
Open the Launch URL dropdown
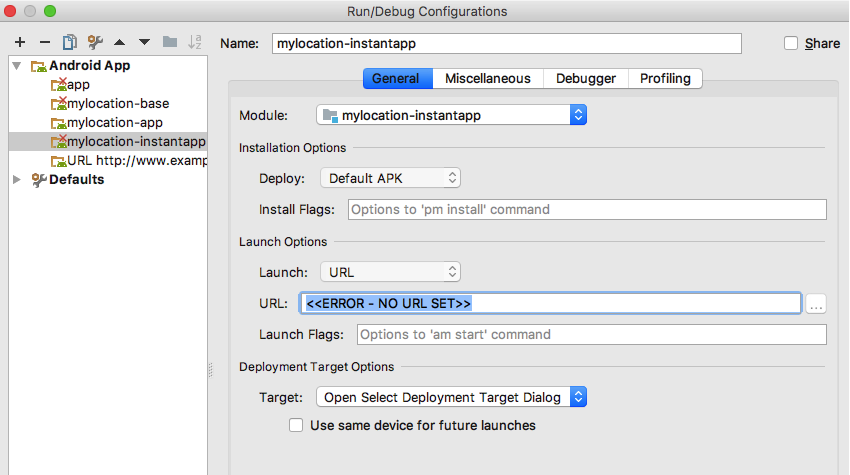coord(390,272)
